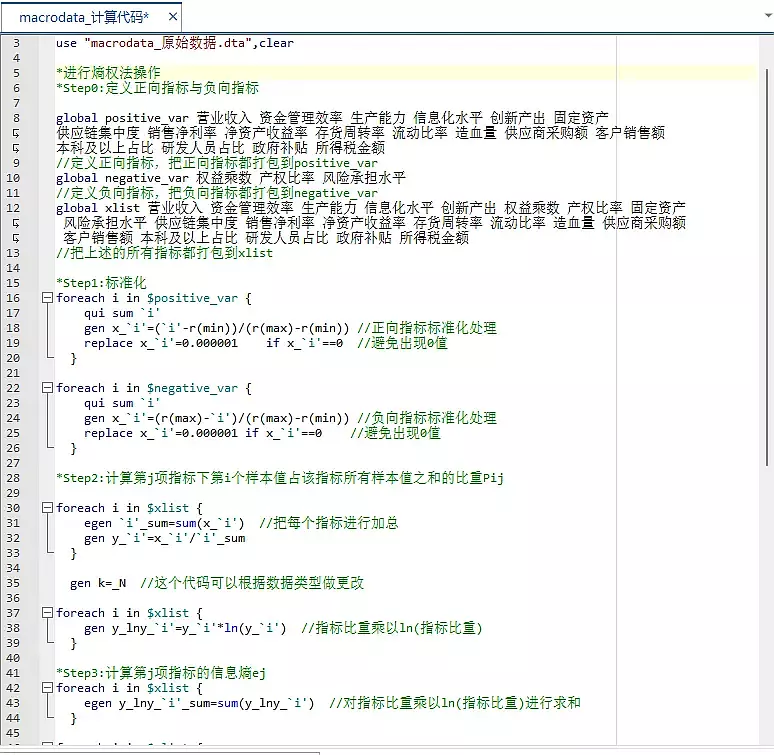Click the horizontal scrollbar thumb at bottom
The width and height of the screenshot is (774, 755).
pos(160,753)
